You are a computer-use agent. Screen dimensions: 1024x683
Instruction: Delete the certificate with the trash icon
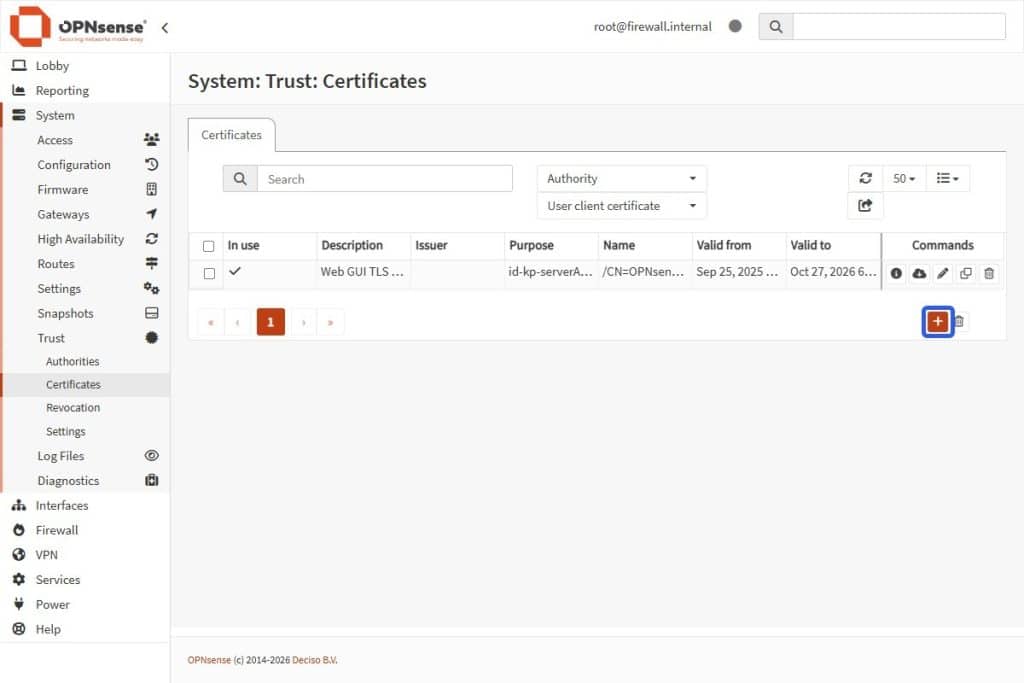989,272
